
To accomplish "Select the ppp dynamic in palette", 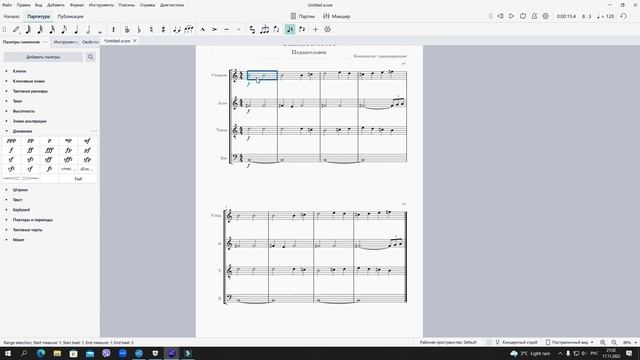I will click(x=11, y=141).
